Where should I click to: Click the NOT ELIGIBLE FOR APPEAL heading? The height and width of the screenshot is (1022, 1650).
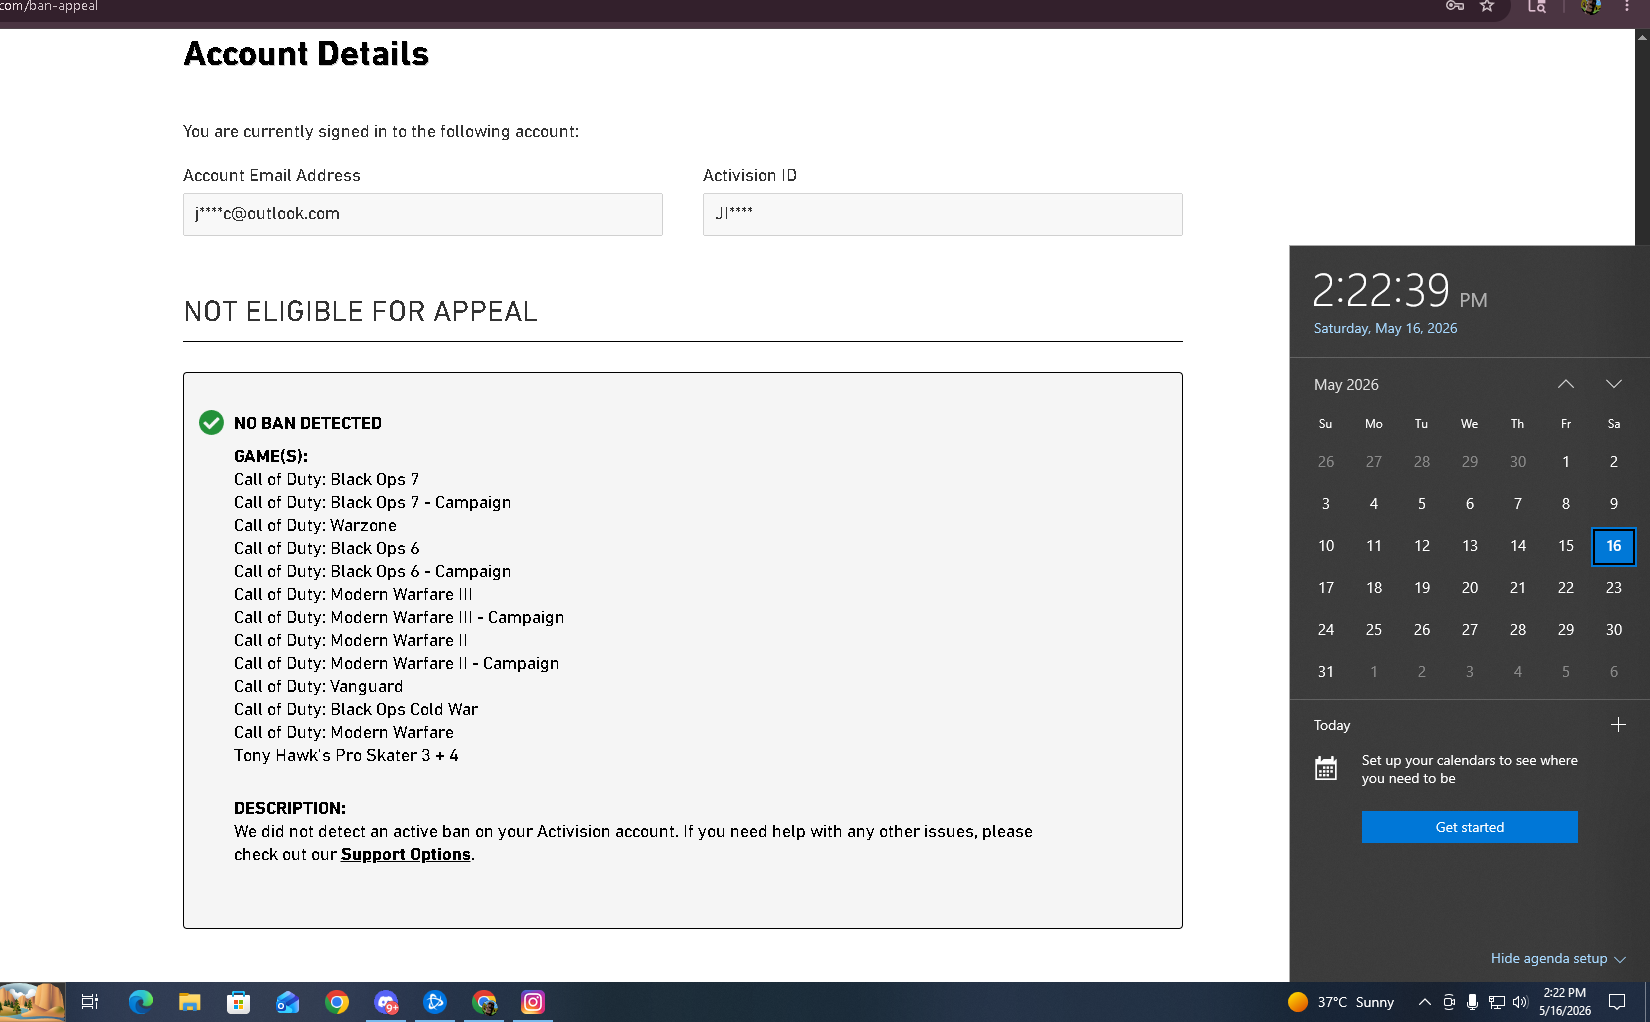pos(361,312)
